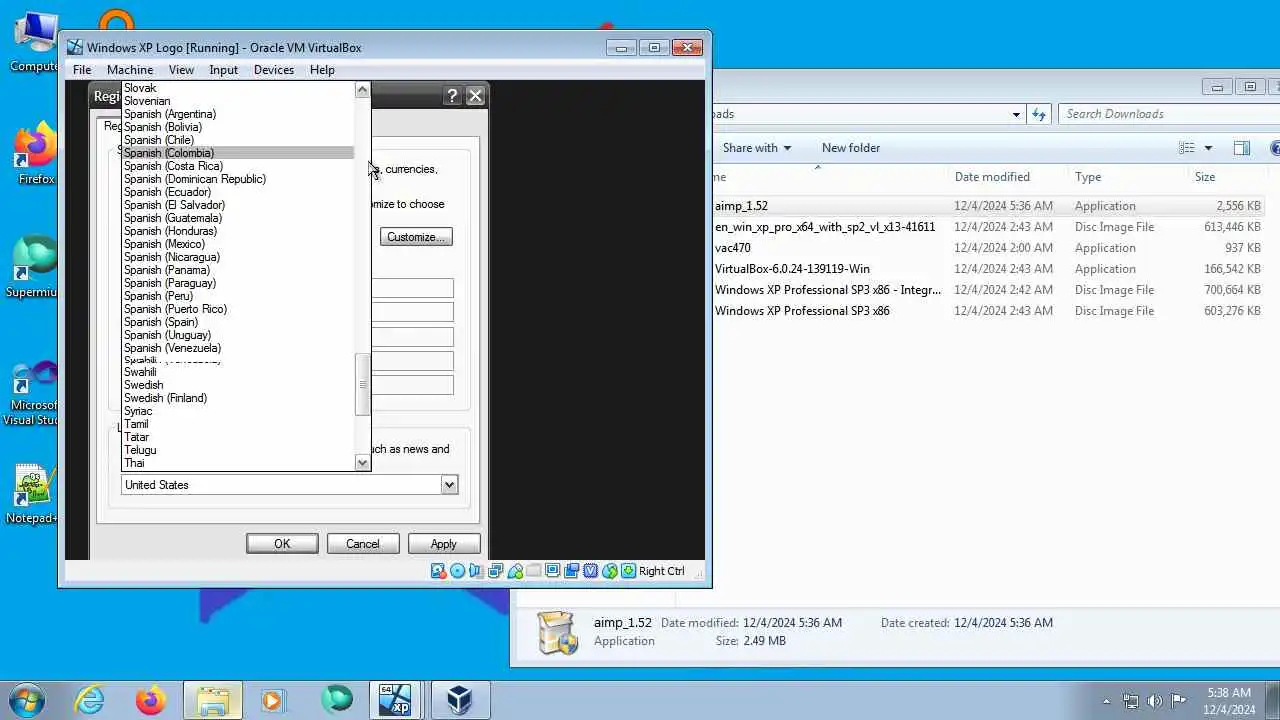Click the VirtualBox network adapters status icon
The image size is (1280, 720).
tap(495, 571)
